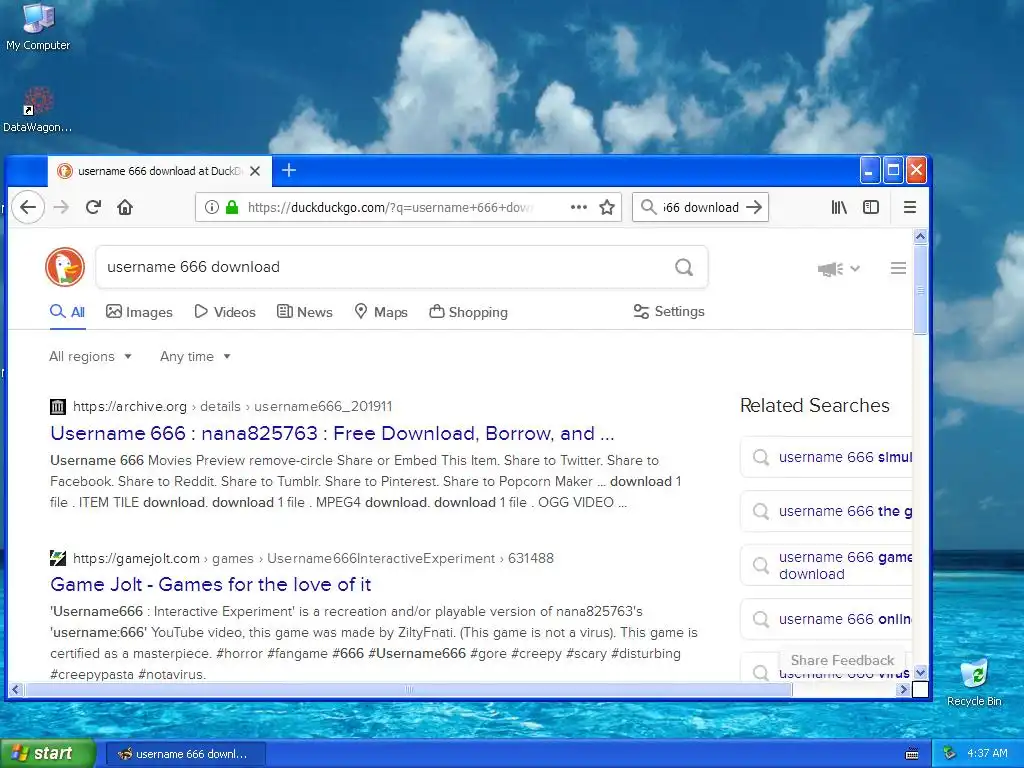The height and width of the screenshot is (768, 1024).
Task: Click horizontal scrollbar left arrow
Action: tap(16, 689)
